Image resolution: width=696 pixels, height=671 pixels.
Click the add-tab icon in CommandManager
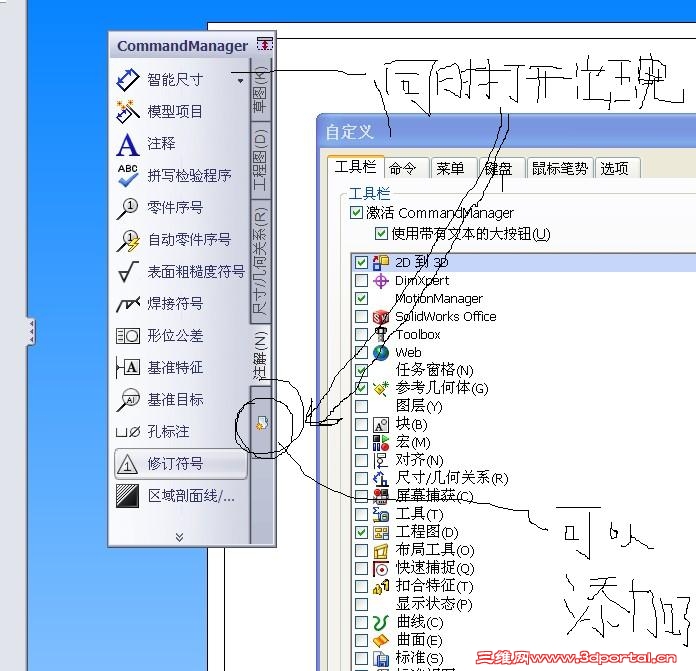click(x=261, y=422)
